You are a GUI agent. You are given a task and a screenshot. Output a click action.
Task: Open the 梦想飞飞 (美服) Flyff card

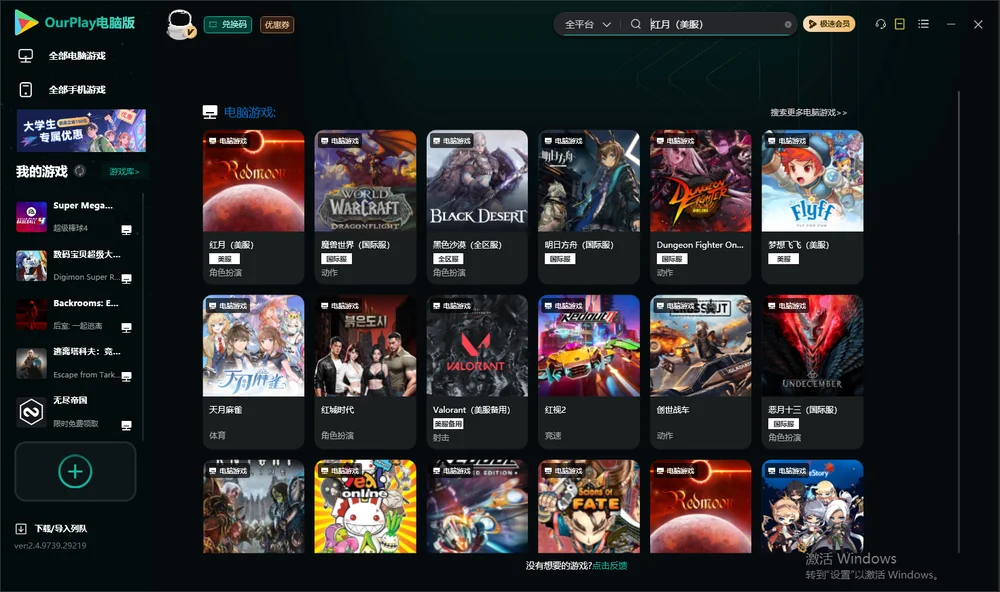click(x=812, y=207)
